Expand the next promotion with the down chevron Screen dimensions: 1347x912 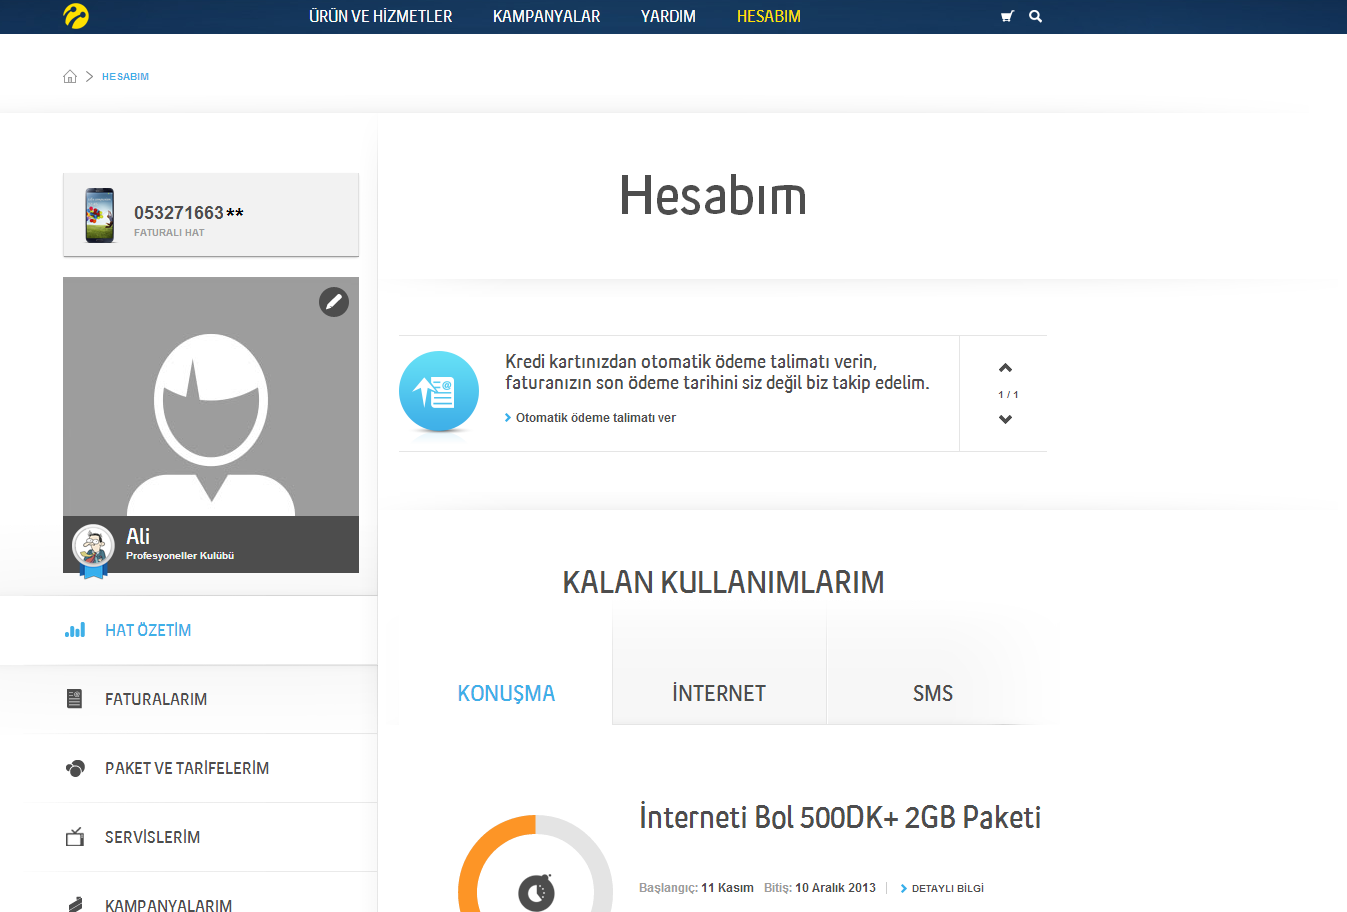tap(1004, 419)
